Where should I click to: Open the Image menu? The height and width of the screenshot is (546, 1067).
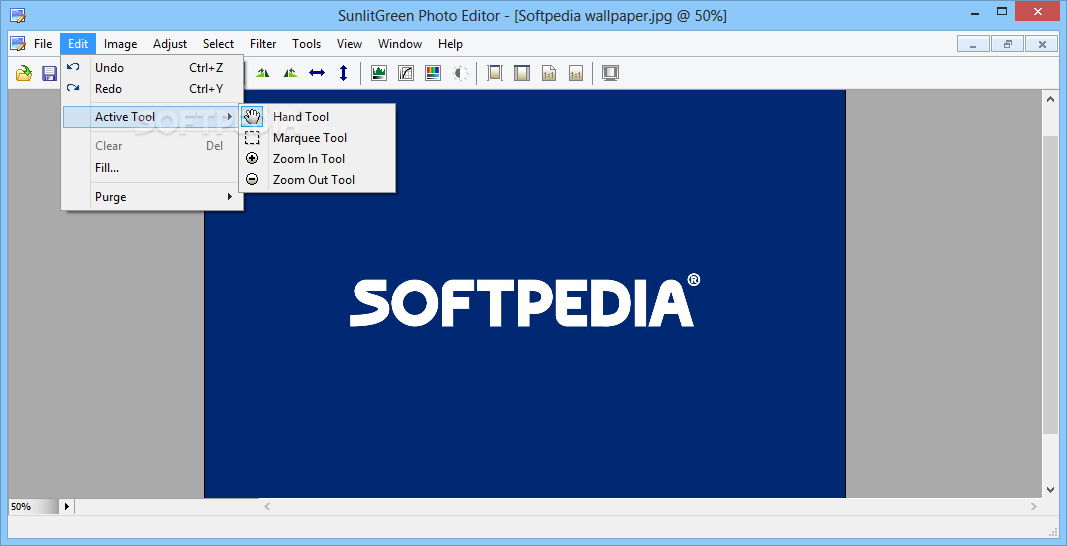[120, 44]
